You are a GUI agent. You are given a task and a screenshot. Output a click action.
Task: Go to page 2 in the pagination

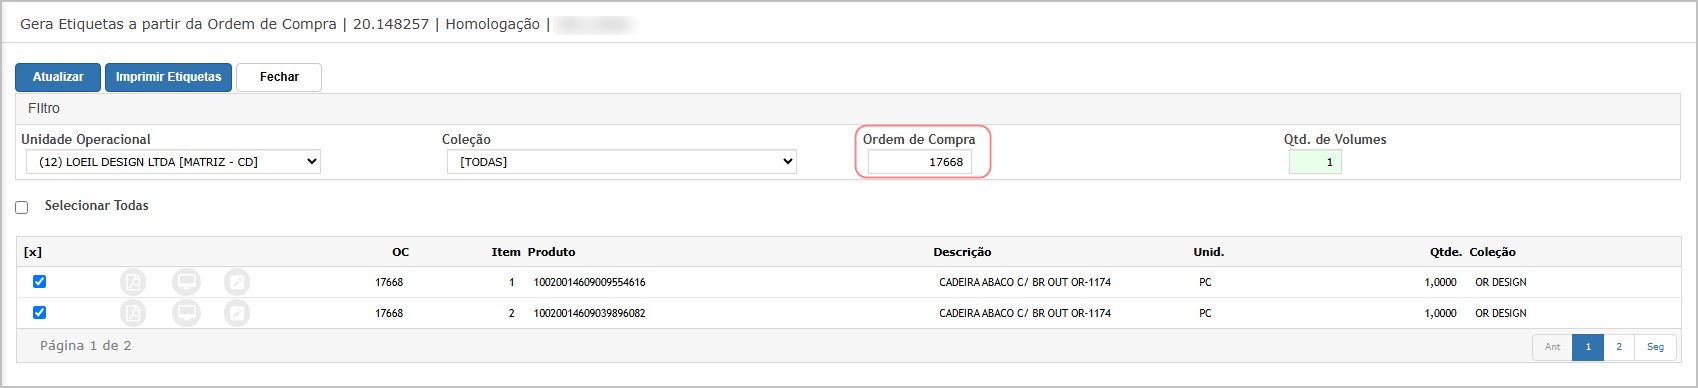tap(1619, 347)
